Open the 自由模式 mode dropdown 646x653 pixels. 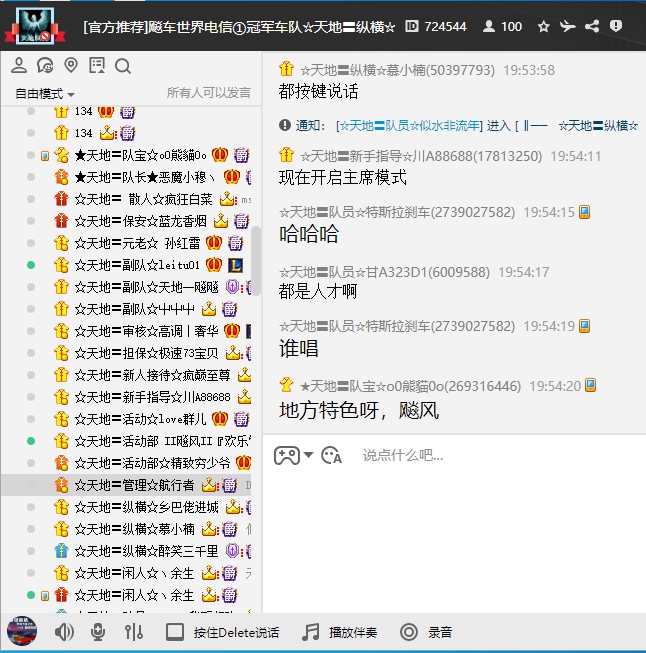point(44,93)
